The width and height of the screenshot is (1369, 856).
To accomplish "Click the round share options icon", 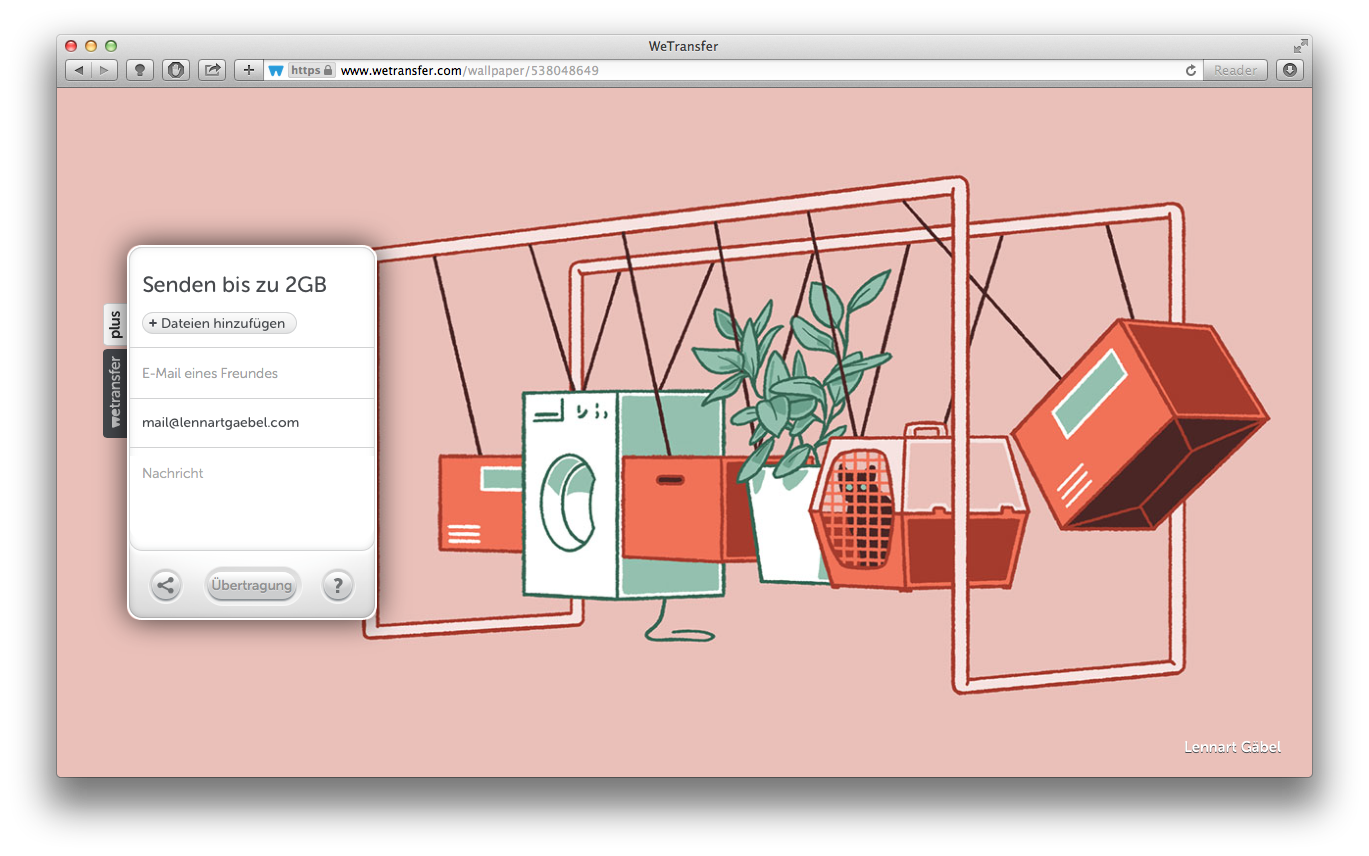I will (166, 585).
